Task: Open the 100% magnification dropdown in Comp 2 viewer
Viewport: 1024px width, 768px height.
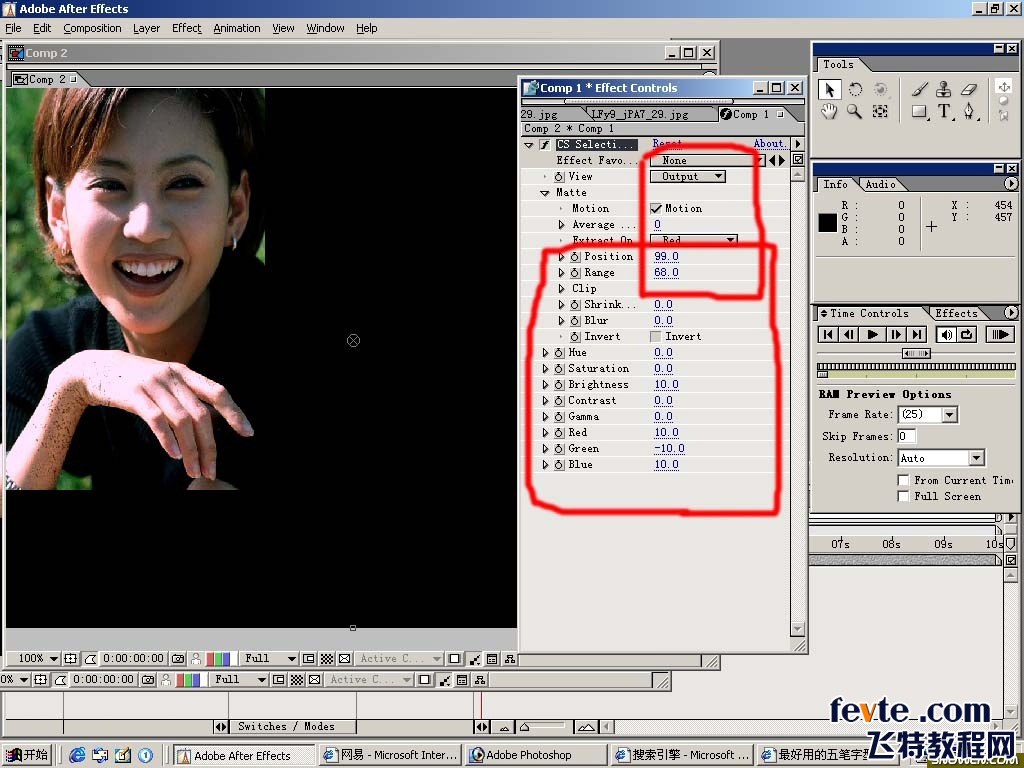Action: tap(38, 659)
